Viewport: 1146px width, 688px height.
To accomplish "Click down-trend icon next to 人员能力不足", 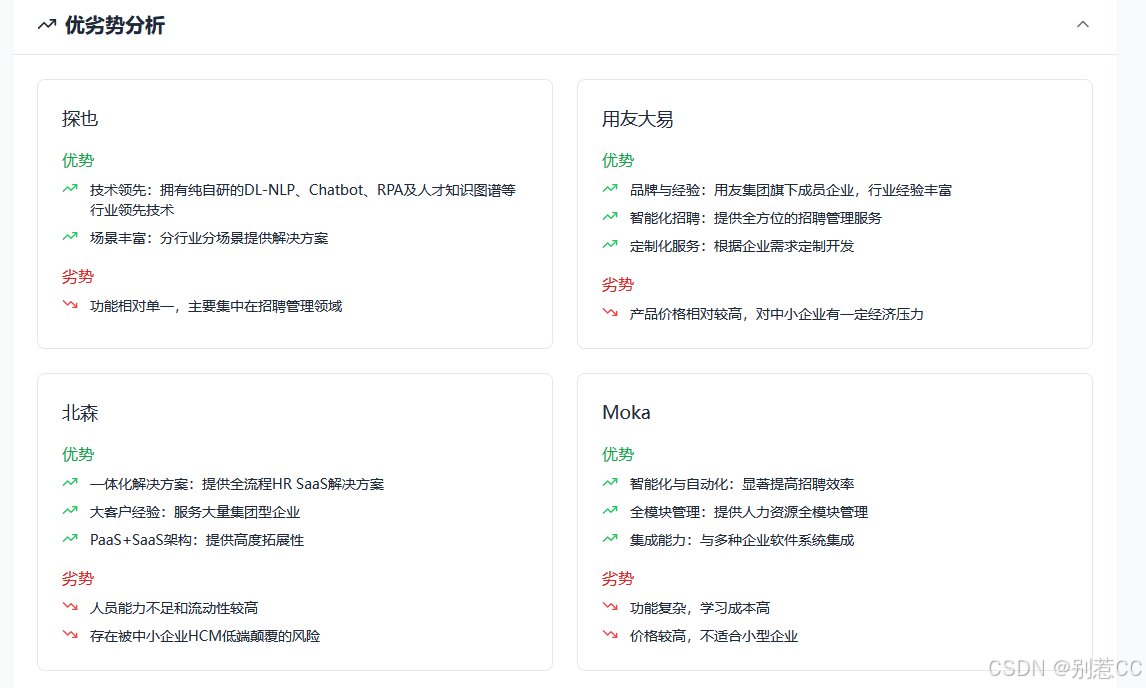I will click(x=70, y=607).
